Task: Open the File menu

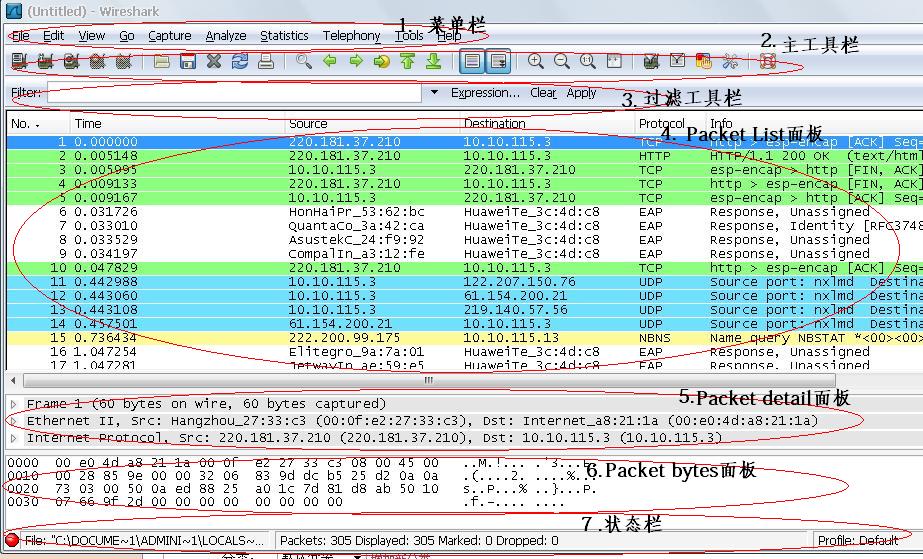Action: [x=21, y=36]
